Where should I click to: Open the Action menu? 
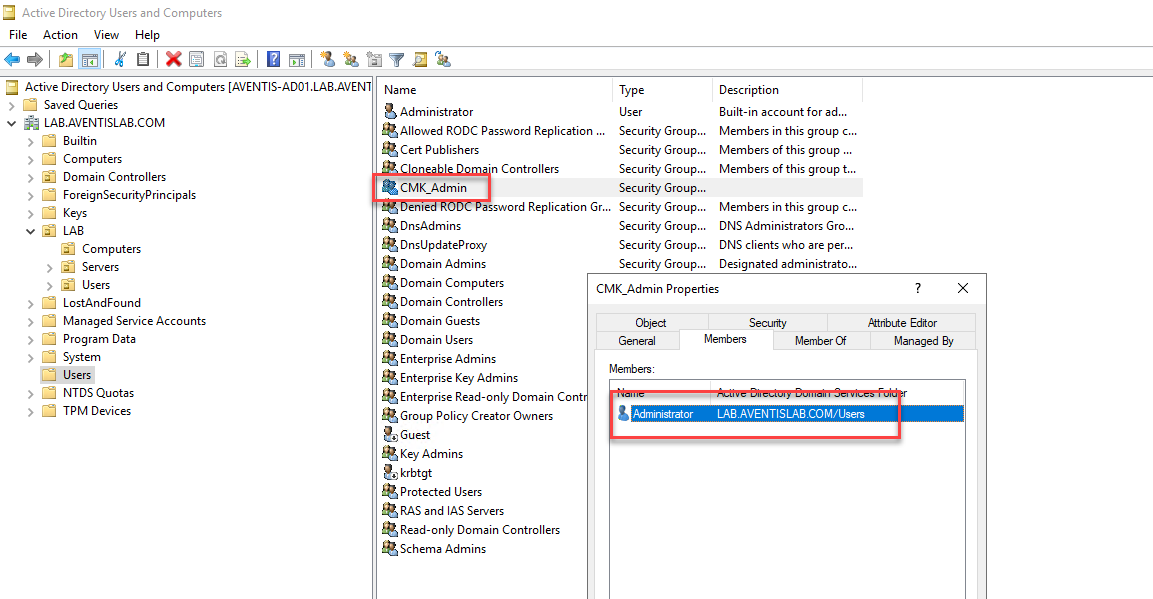click(x=60, y=34)
